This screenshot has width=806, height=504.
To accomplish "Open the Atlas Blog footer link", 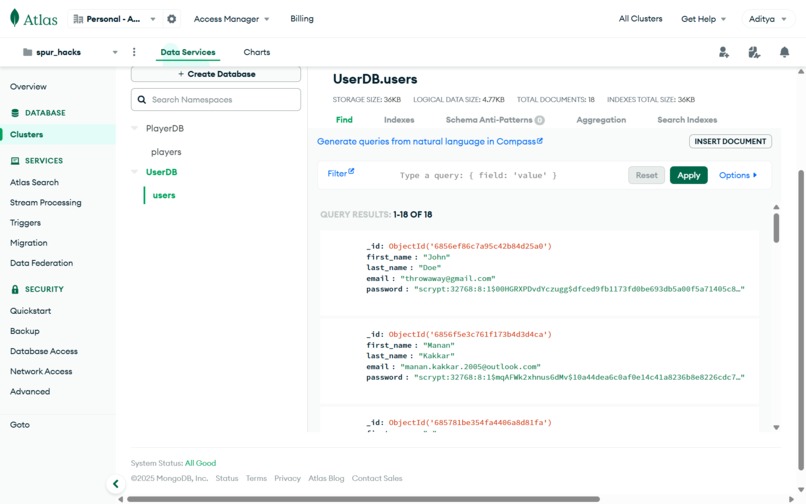I will pyautogui.click(x=326, y=478).
